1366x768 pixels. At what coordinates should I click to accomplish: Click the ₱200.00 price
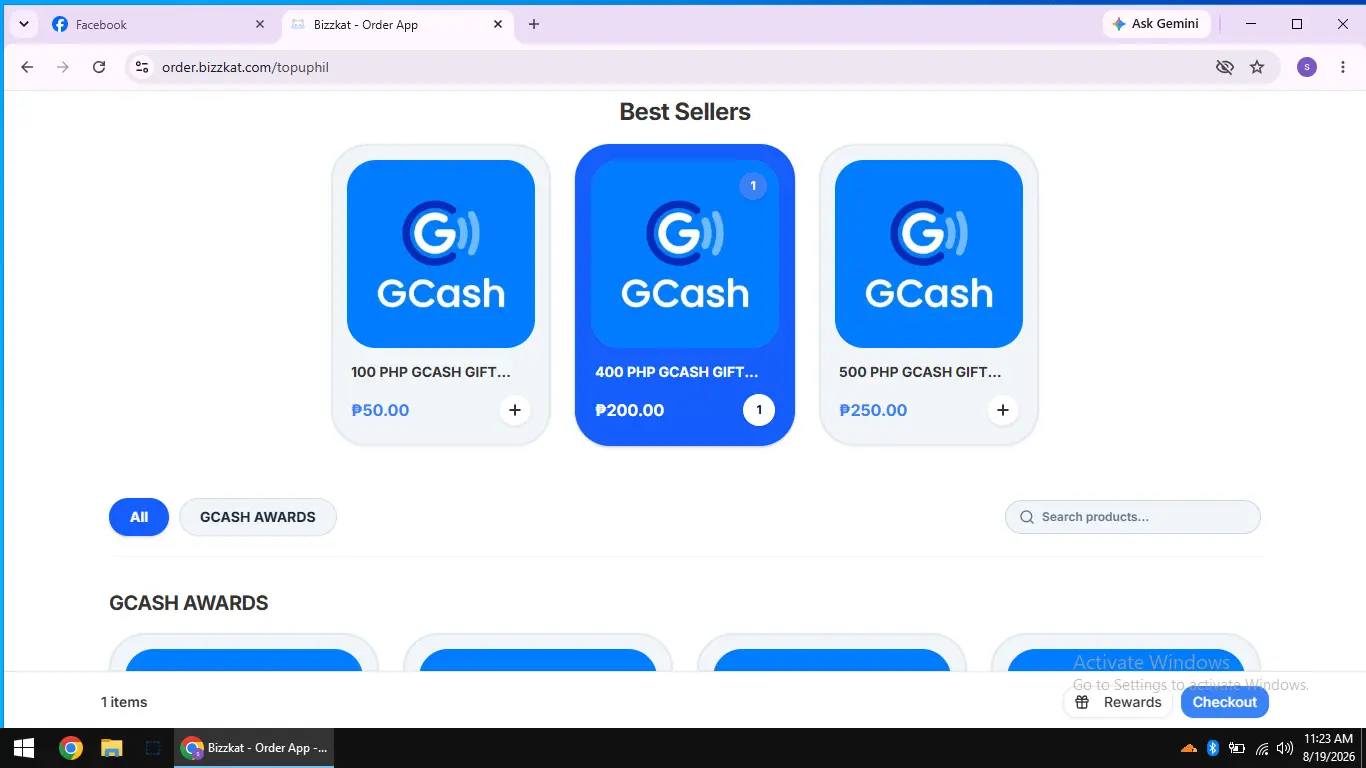coord(630,410)
